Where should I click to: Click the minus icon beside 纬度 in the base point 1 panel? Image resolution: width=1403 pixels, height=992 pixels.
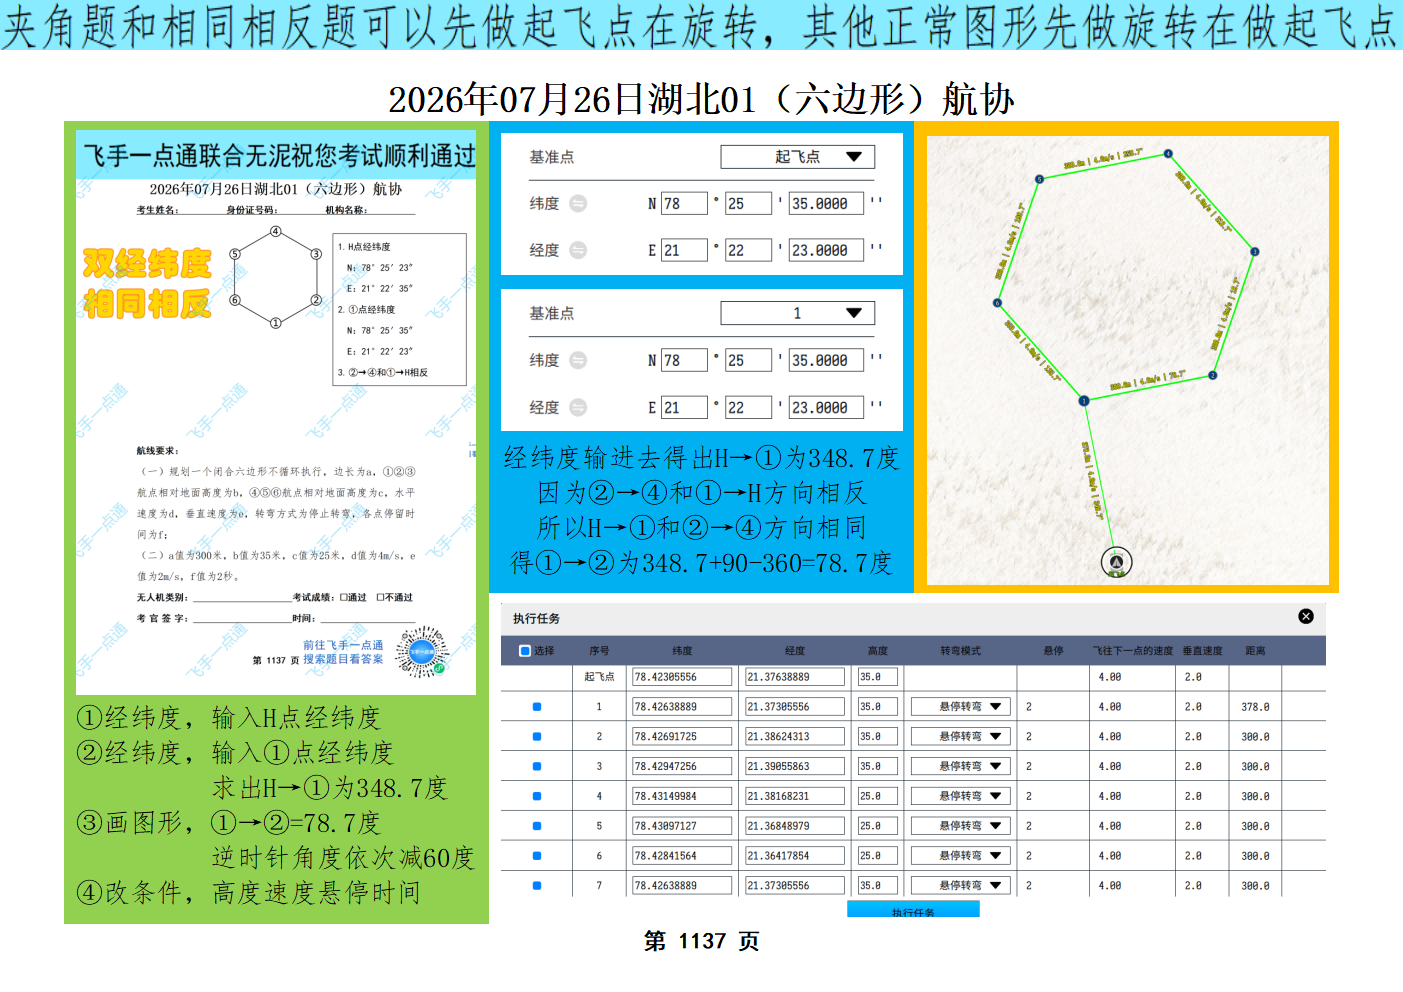578,360
